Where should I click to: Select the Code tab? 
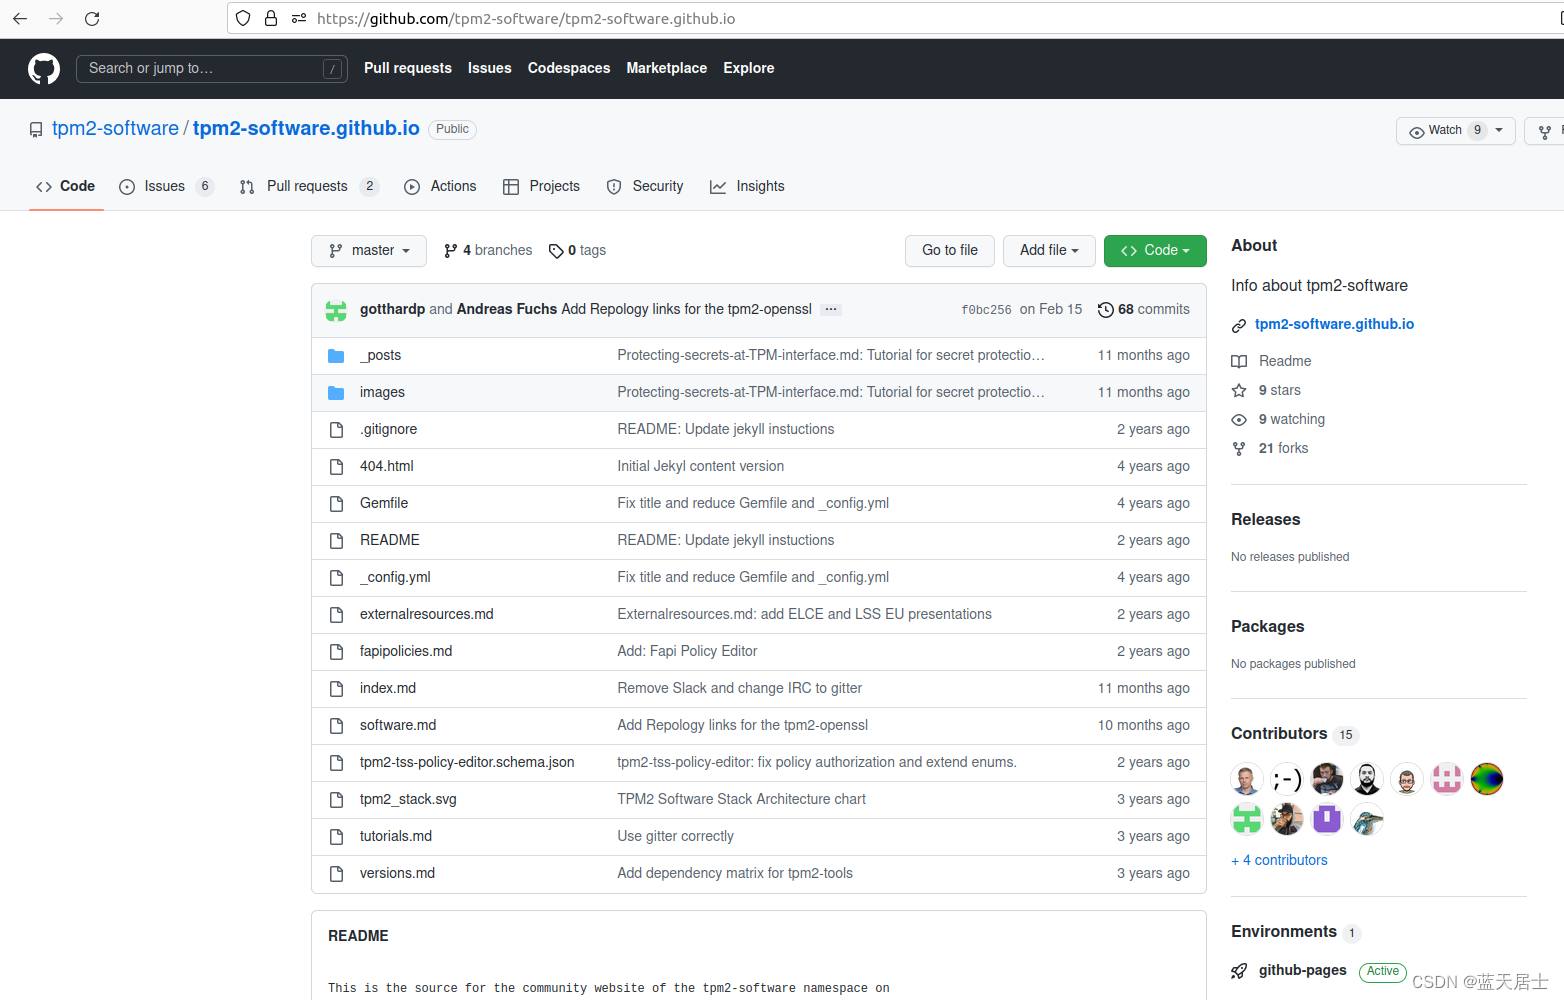(x=66, y=187)
